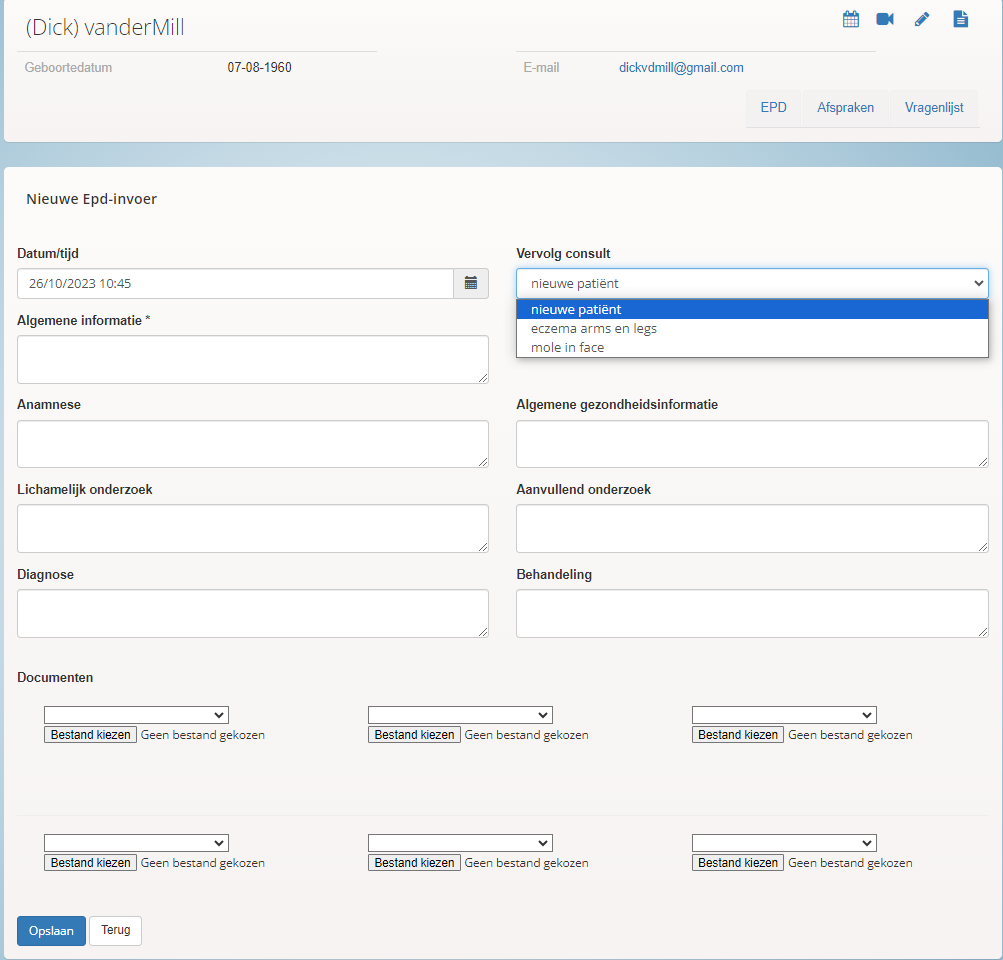Image resolution: width=1003 pixels, height=960 pixels.
Task: Click the pencil edit icon
Action: [x=922, y=19]
